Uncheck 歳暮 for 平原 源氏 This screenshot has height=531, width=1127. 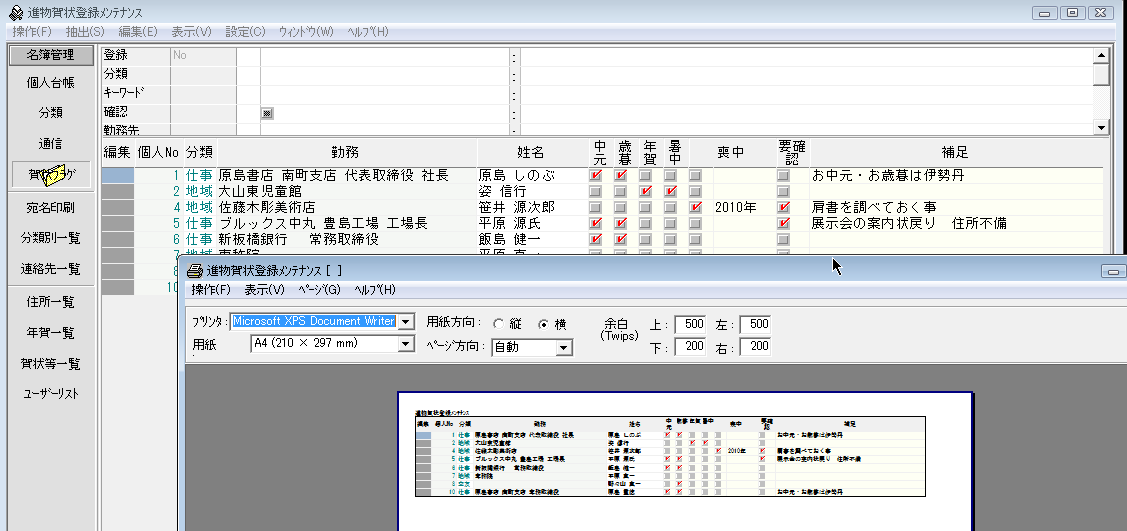click(x=621, y=223)
